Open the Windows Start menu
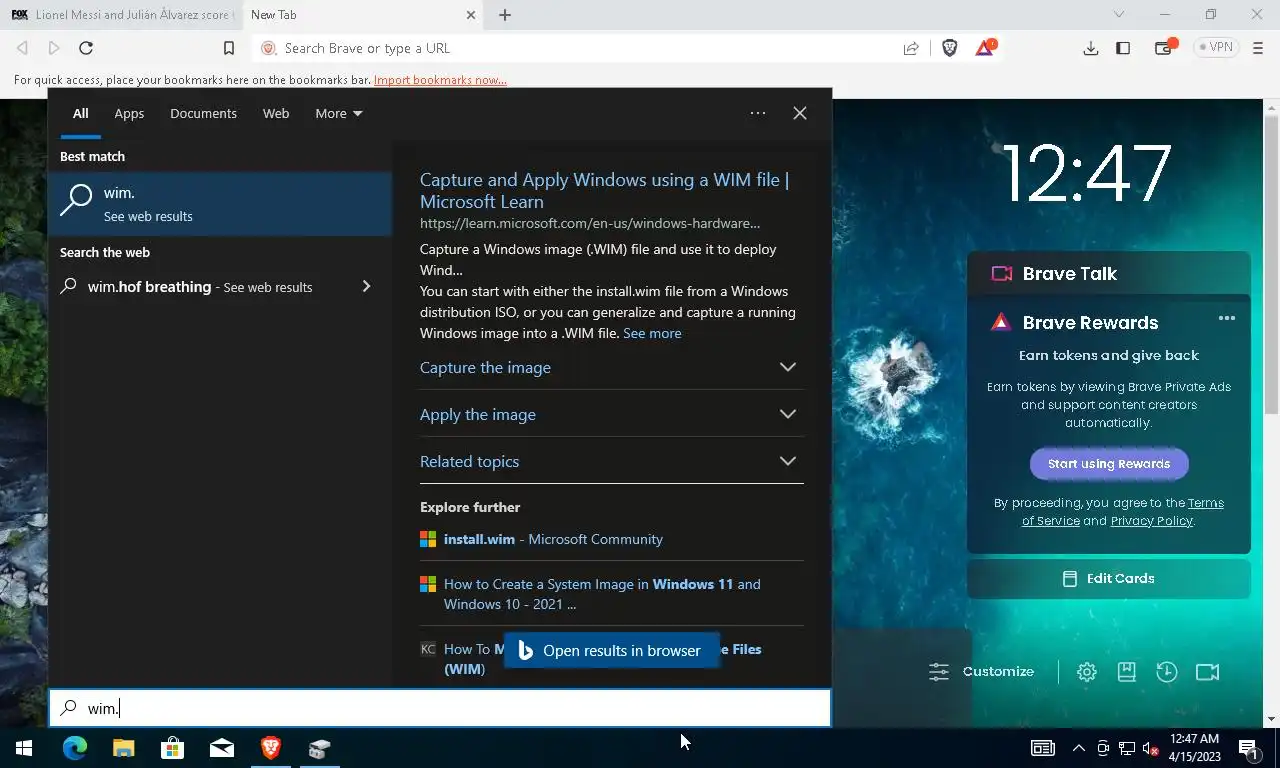This screenshot has width=1280, height=768. pyautogui.click(x=24, y=748)
